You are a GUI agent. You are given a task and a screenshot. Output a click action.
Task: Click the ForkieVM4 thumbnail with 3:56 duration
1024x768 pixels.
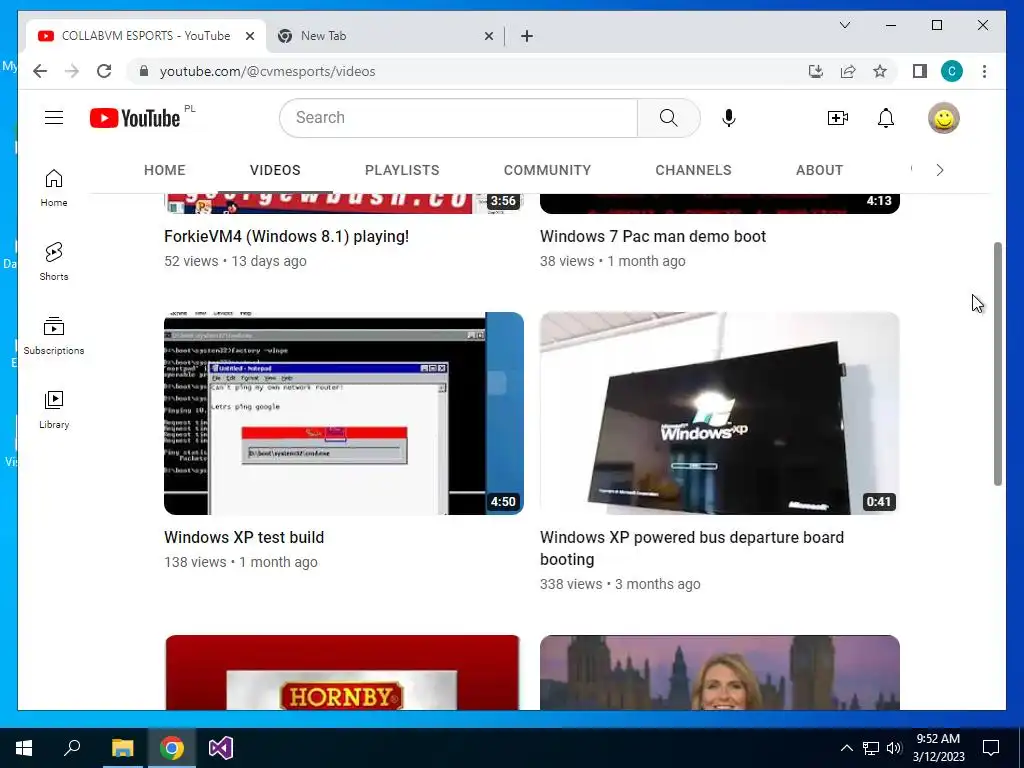344,203
